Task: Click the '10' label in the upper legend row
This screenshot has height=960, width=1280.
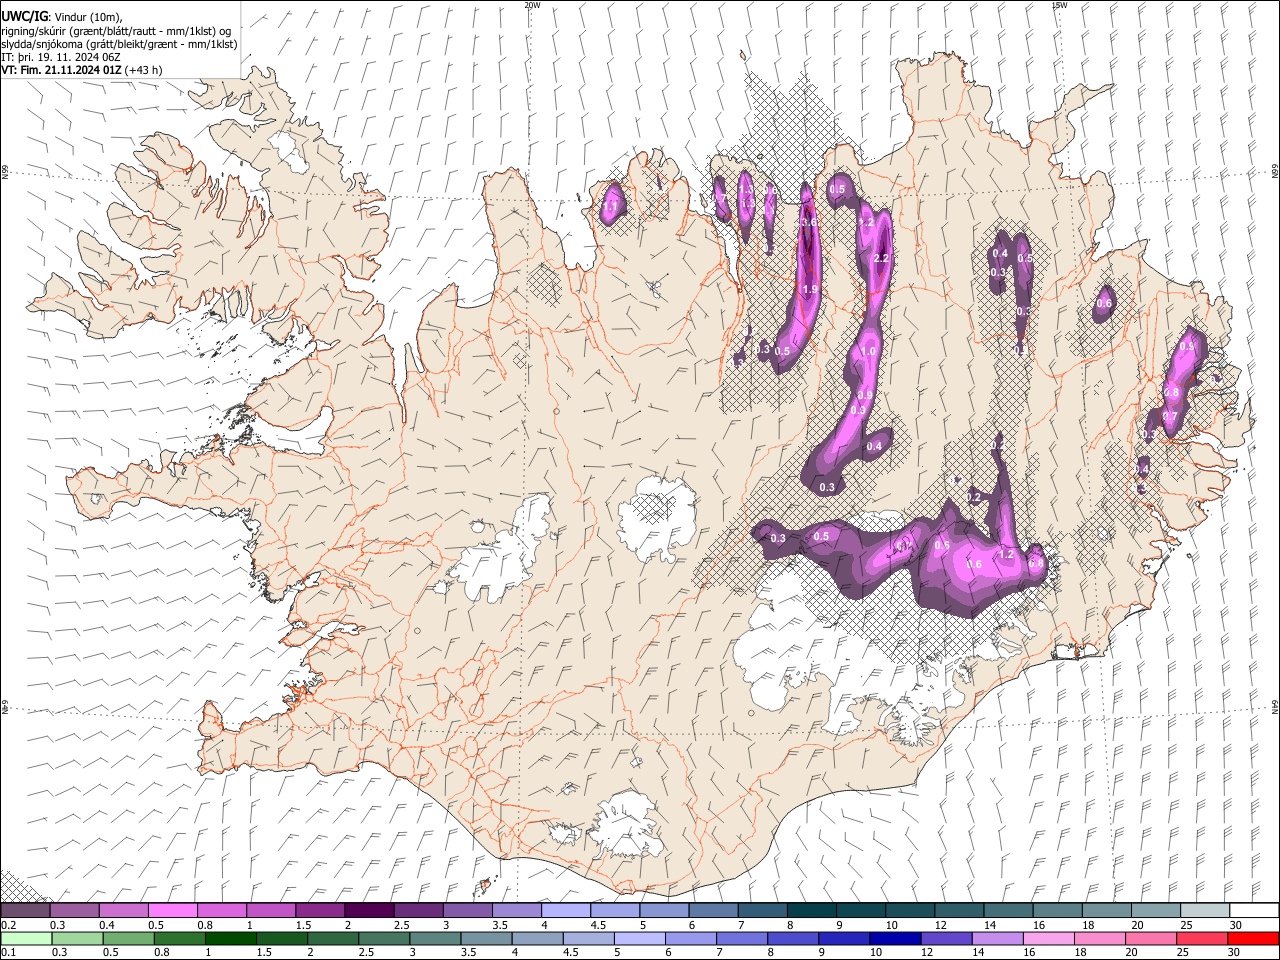Action: [891, 925]
